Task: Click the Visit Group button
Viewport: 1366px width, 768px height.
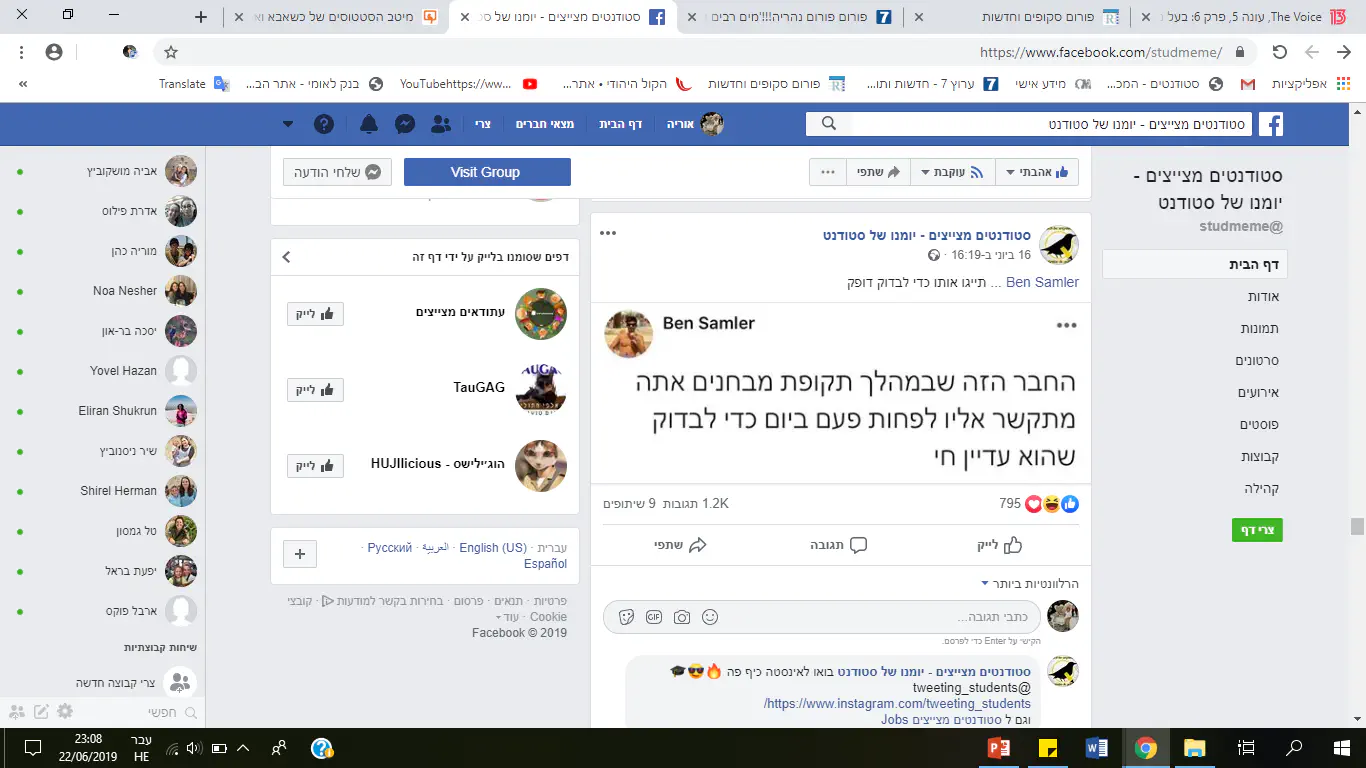Action: click(x=487, y=172)
